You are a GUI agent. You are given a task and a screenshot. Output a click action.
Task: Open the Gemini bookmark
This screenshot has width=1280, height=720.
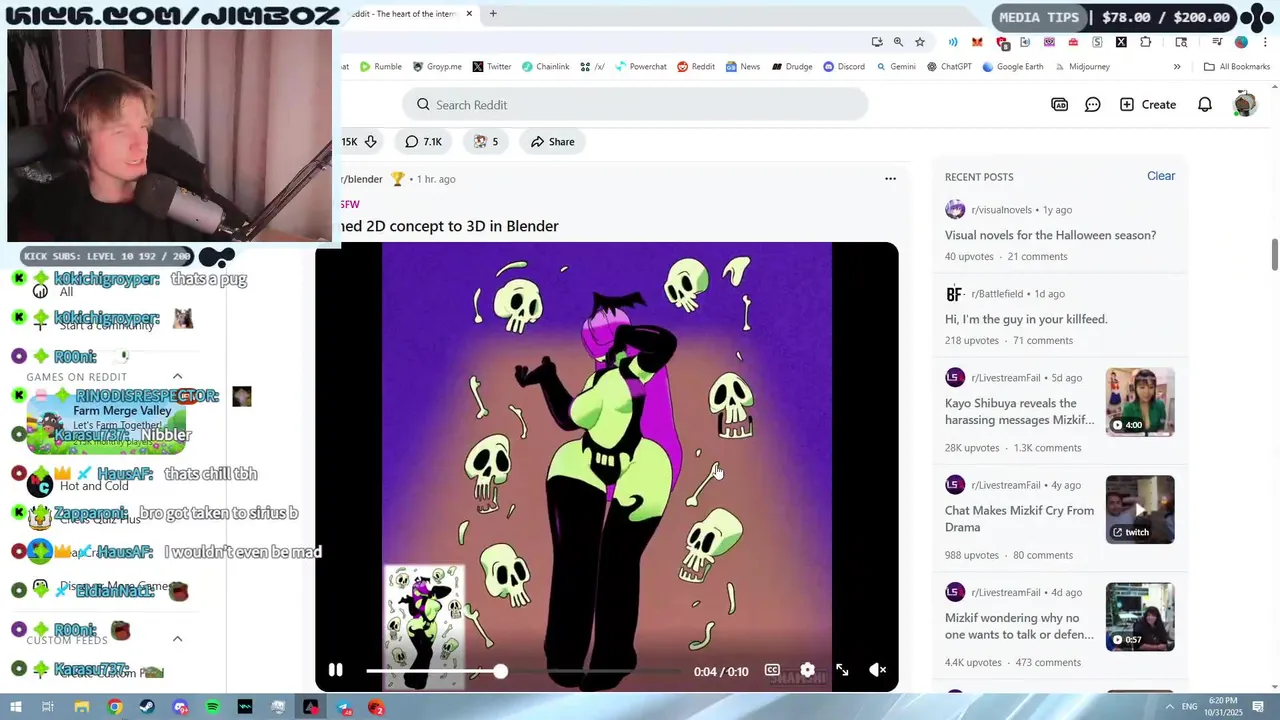(x=896, y=67)
